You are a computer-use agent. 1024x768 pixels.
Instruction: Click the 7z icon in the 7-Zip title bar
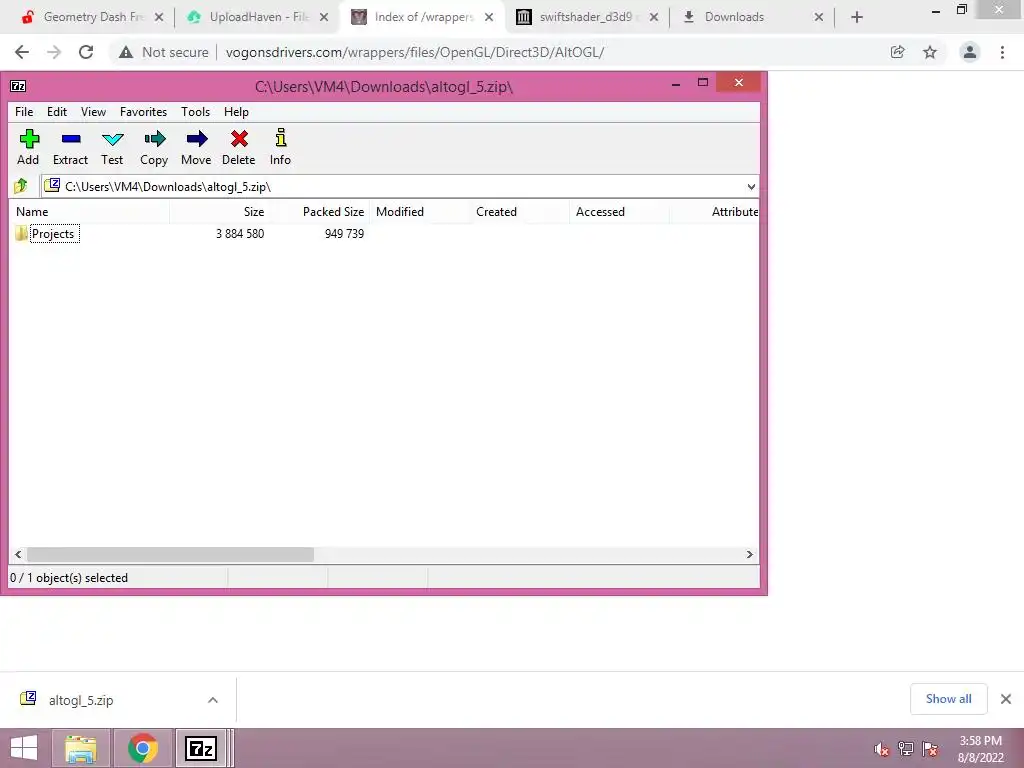18,86
